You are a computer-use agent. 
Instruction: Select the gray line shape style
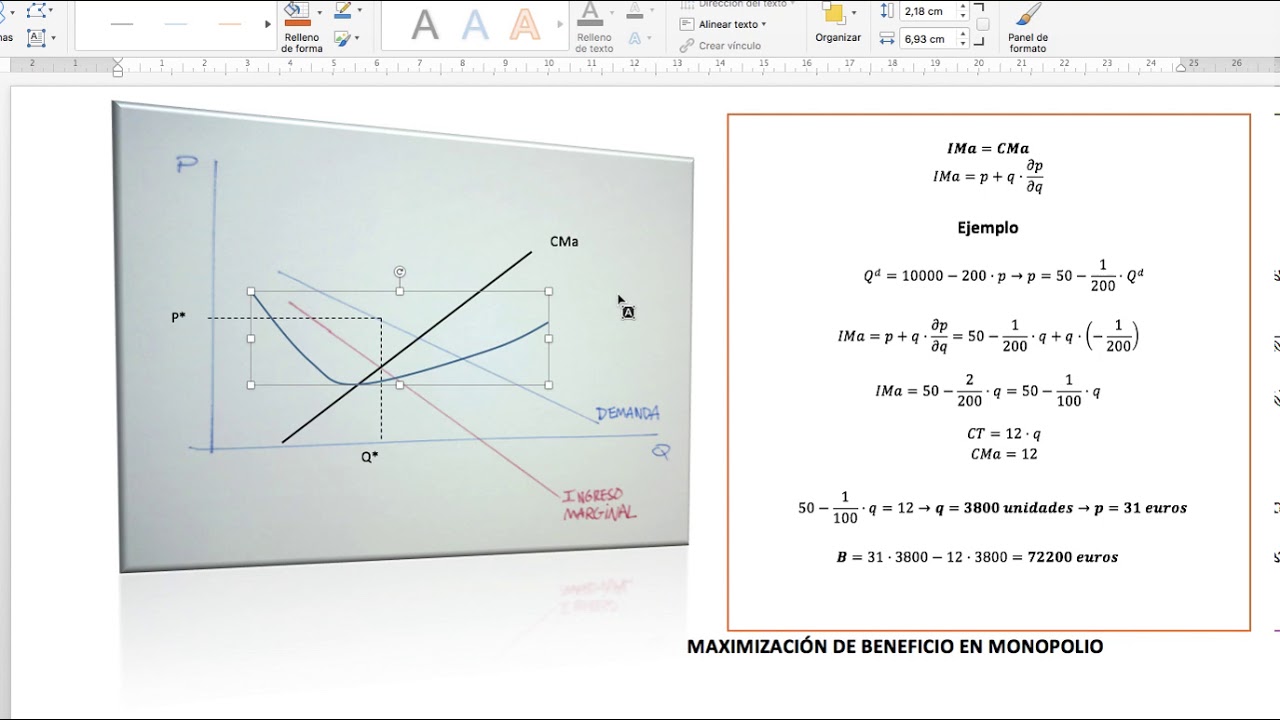(122, 24)
